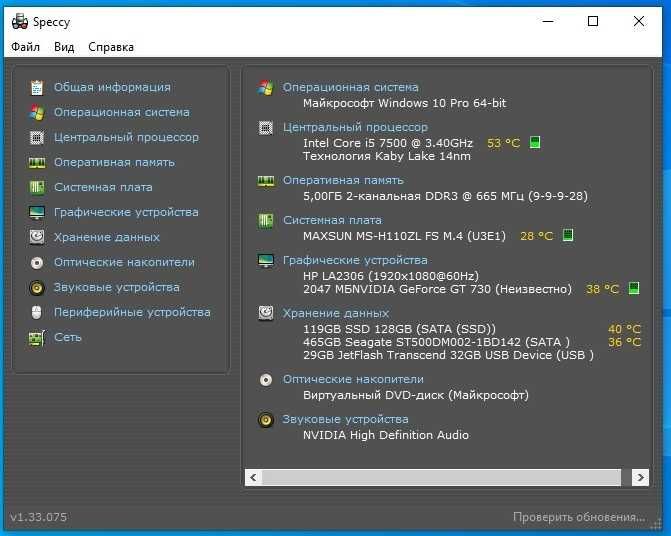Click the green motherboard temperature indicator icon

[x=568, y=235]
